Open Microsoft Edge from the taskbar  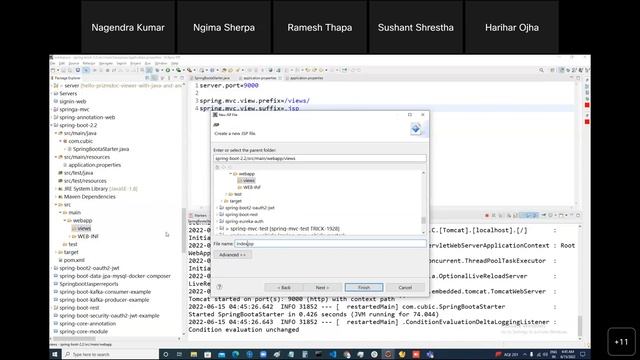pyautogui.click(x=236, y=354)
